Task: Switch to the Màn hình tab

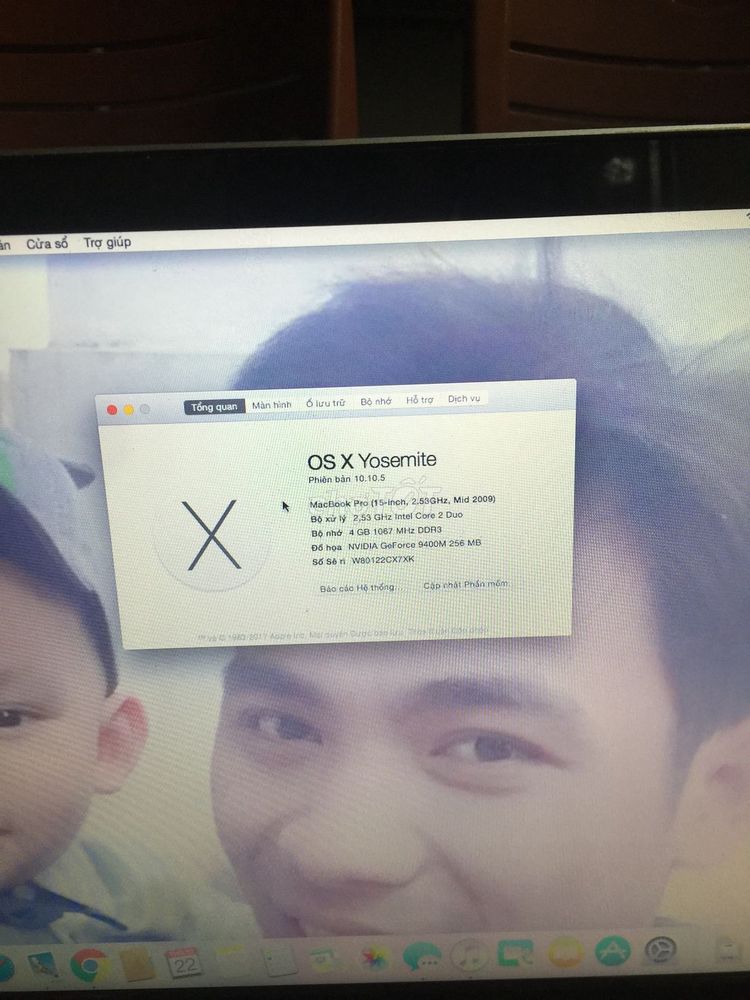Action: click(x=272, y=405)
